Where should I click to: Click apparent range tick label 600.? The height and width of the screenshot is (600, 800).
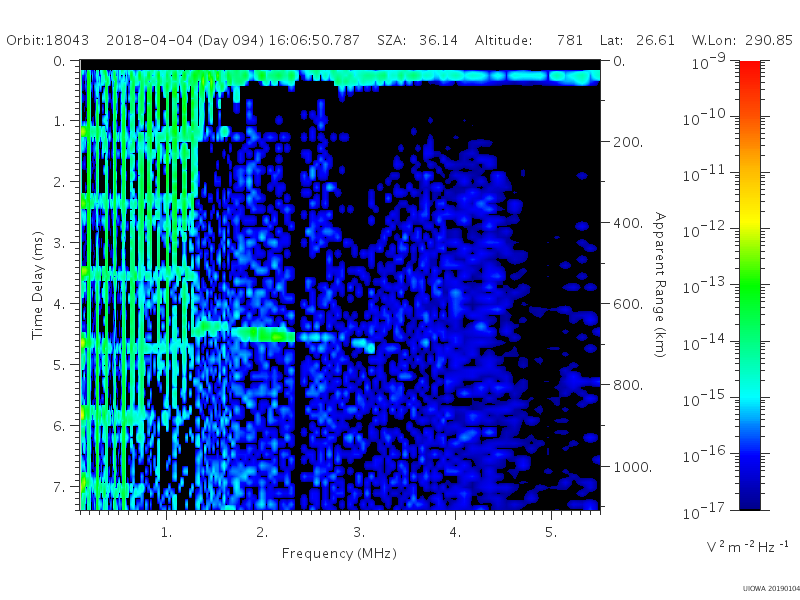[628, 304]
